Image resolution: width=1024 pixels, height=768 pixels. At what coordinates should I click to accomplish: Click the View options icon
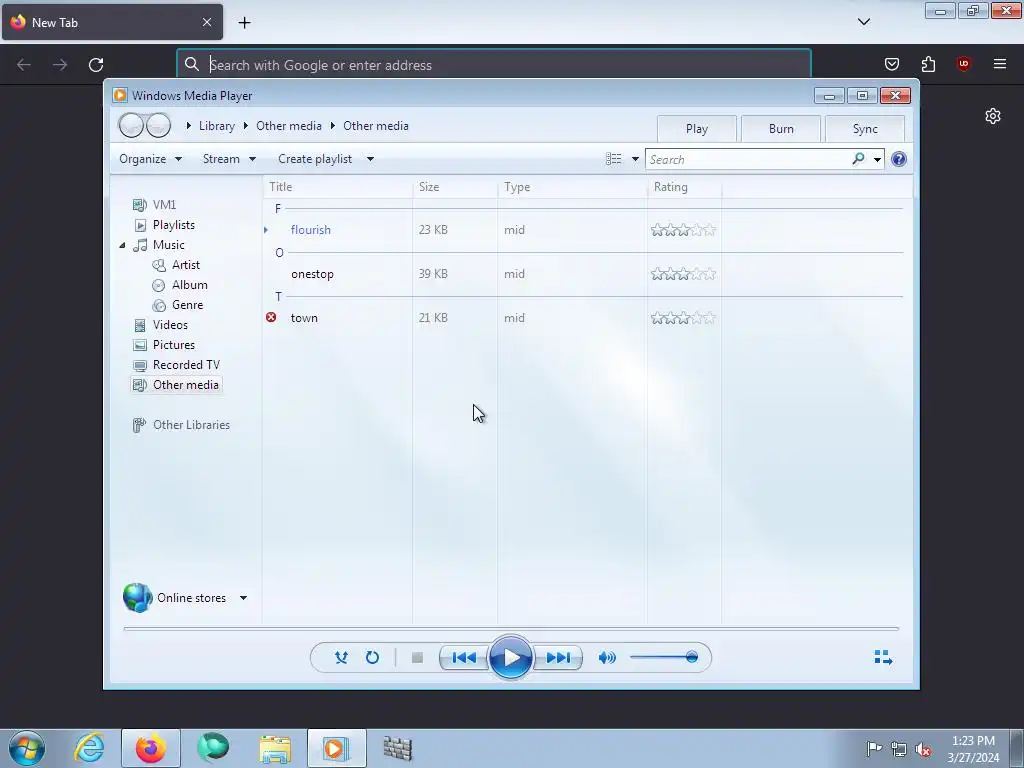613,159
